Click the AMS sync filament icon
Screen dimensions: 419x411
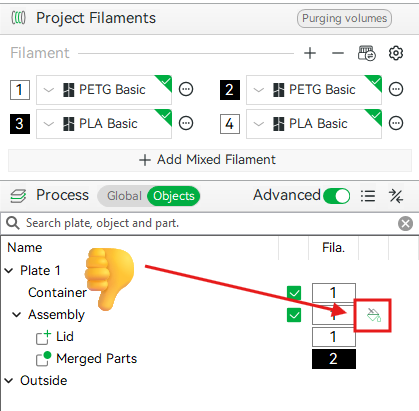366,53
